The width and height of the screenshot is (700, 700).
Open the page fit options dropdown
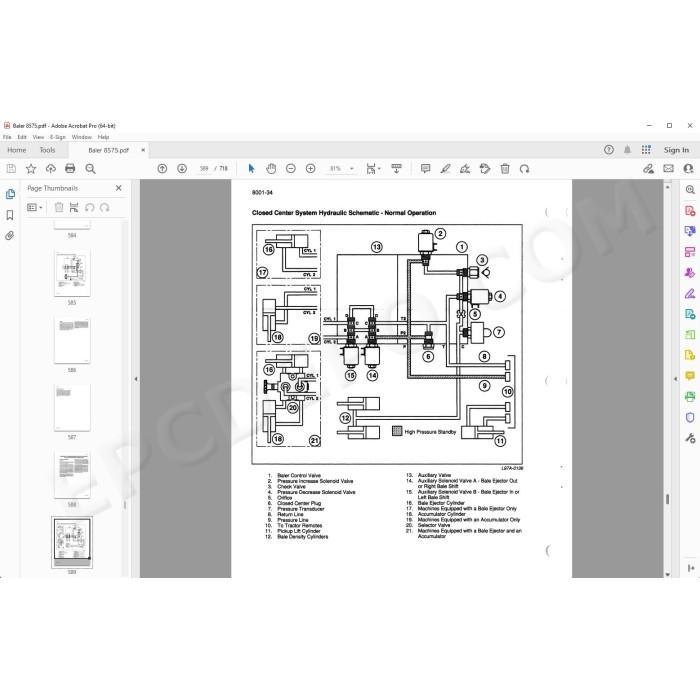(x=373, y=169)
